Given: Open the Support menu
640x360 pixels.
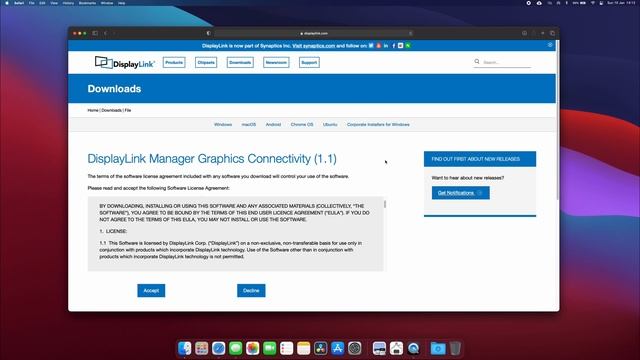Looking at the screenshot, I should click(x=309, y=62).
